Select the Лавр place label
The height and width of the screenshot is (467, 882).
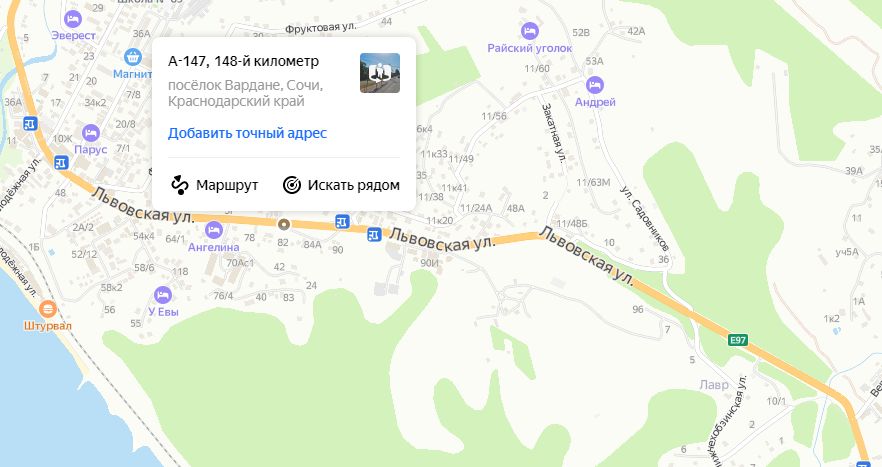714,385
